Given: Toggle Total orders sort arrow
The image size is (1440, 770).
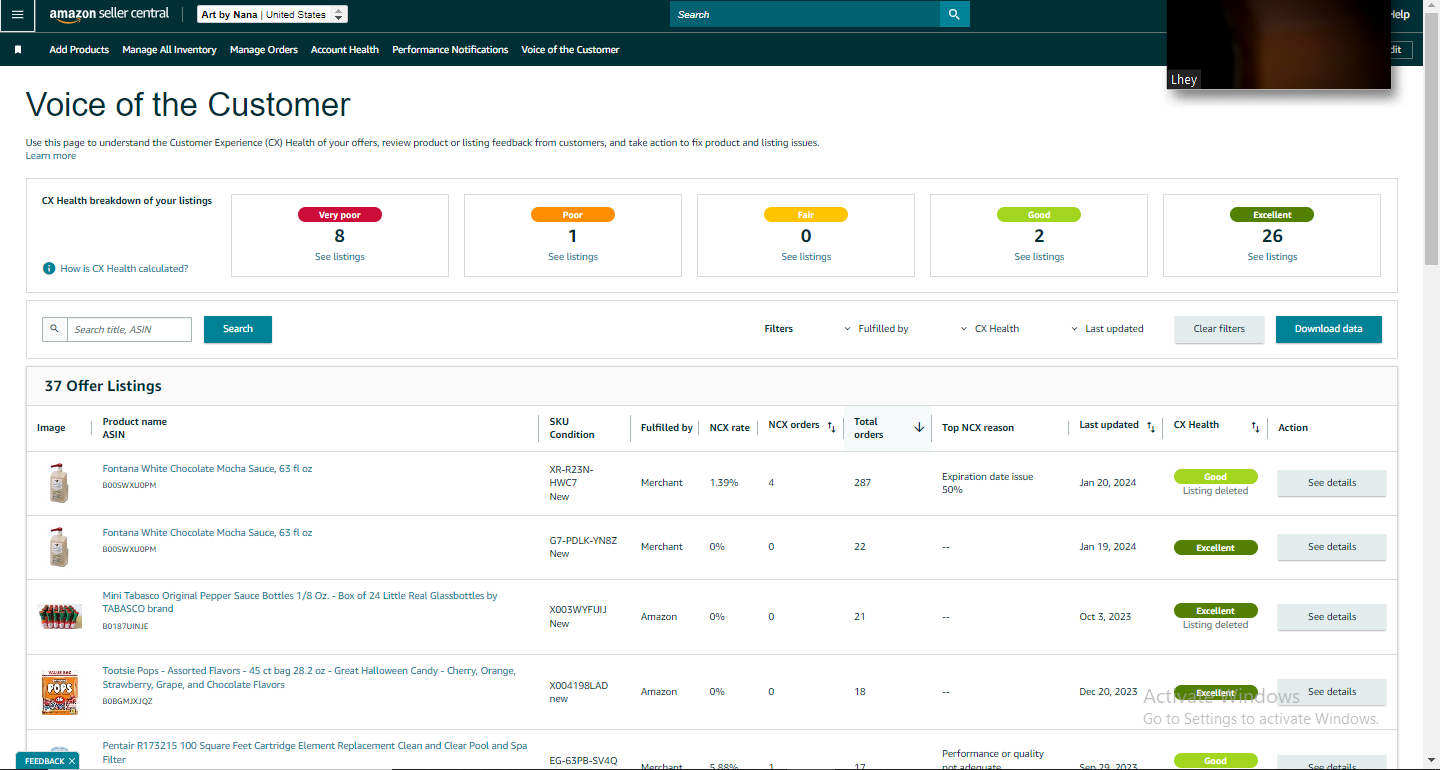Looking at the screenshot, I should [x=919, y=427].
